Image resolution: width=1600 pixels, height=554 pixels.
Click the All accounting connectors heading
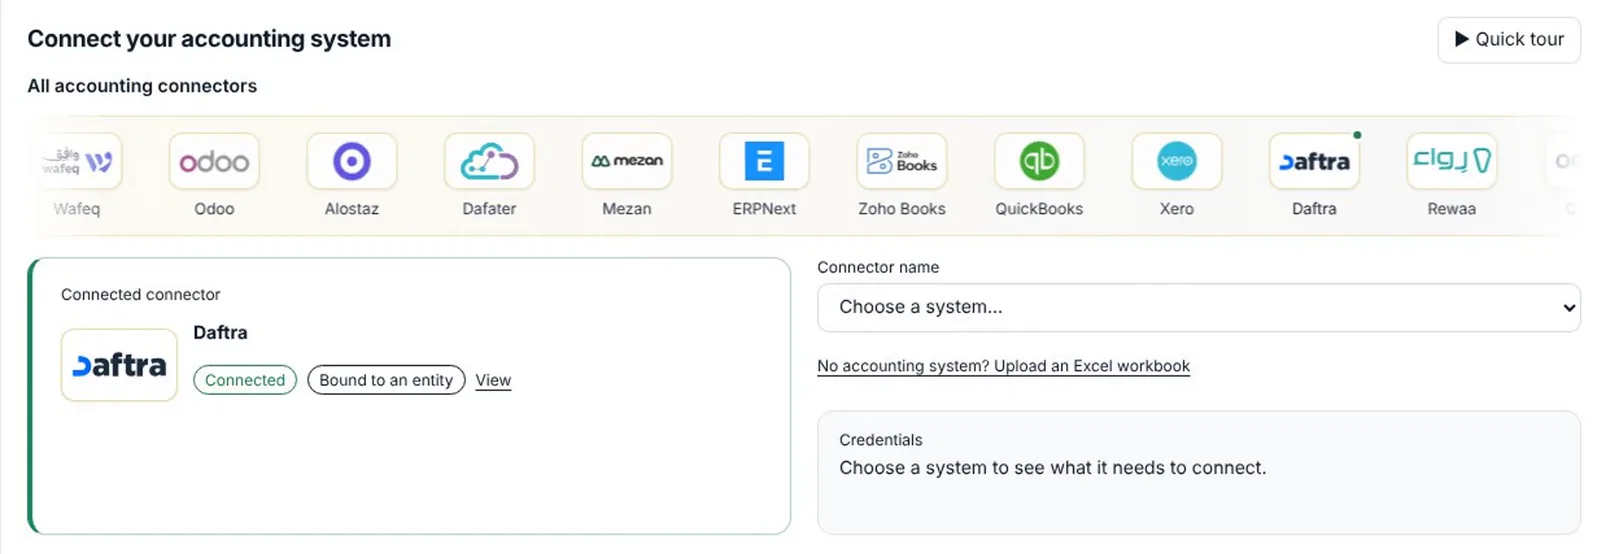(142, 86)
